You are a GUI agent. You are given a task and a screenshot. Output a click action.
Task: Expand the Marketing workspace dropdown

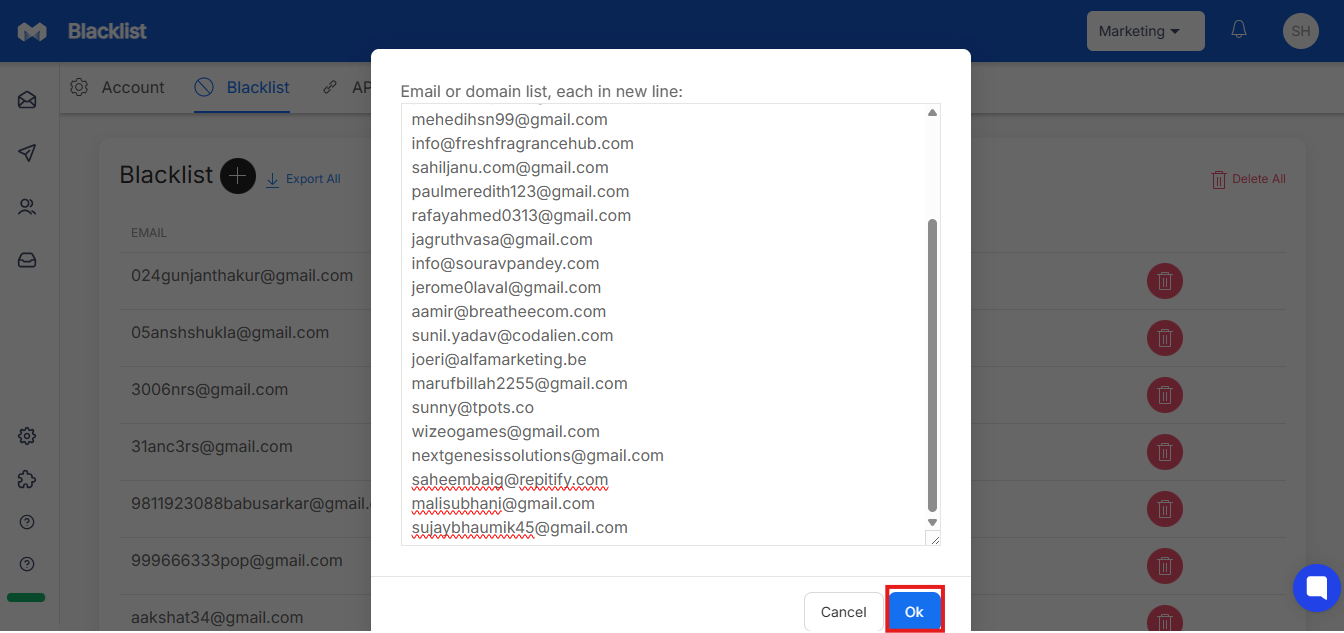1145,31
